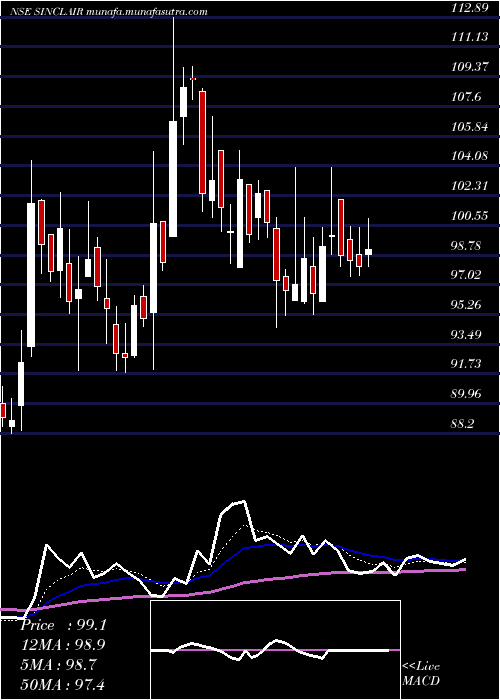
Task: Select the 91.73 axis label
Action: [x=466, y=364]
